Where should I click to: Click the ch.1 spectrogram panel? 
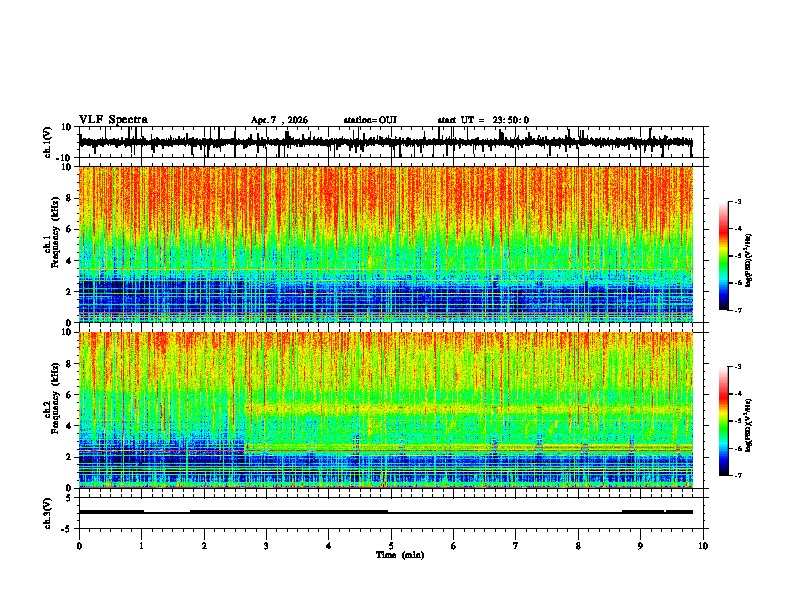click(386, 244)
